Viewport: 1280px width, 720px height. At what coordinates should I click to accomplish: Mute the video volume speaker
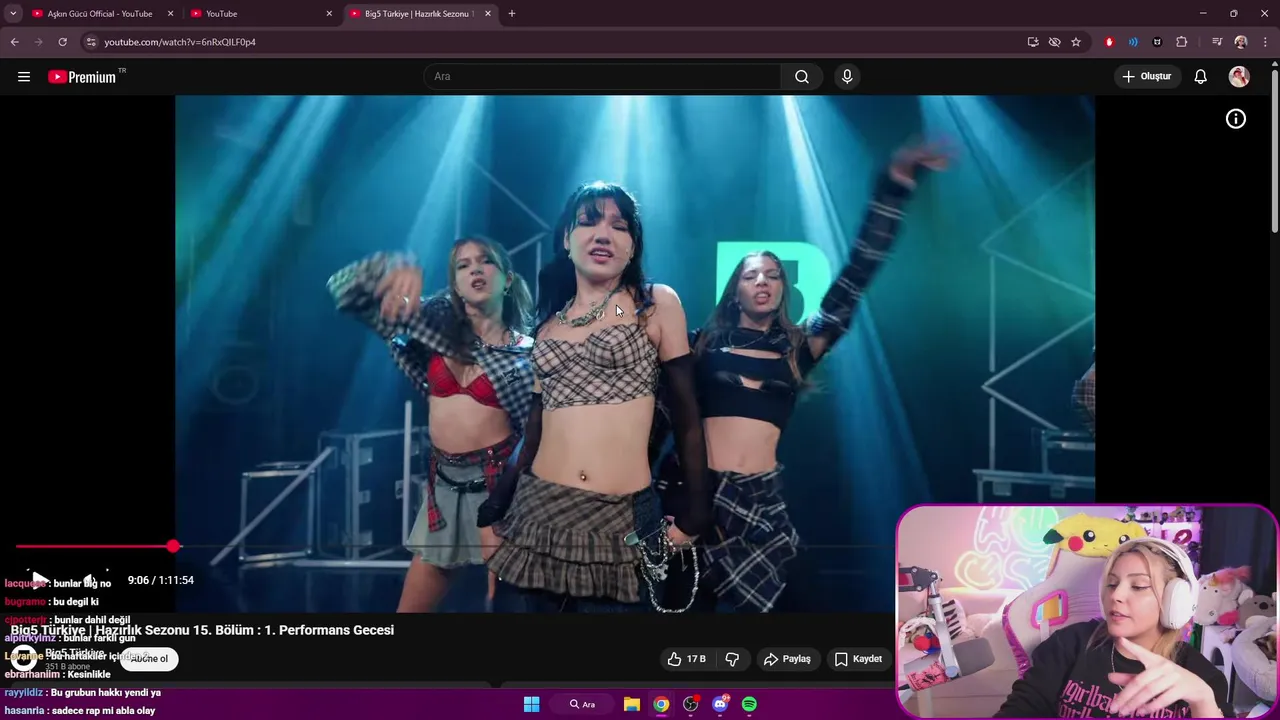click(89, 580)
